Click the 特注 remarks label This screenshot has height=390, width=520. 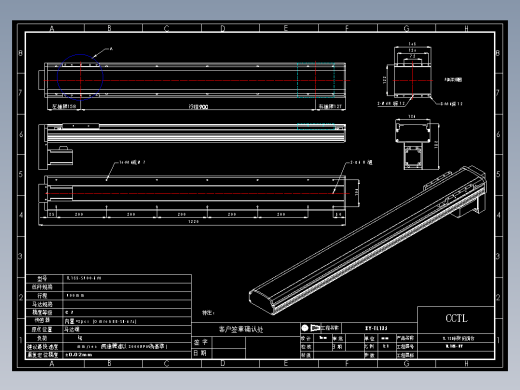coord(208,313)
